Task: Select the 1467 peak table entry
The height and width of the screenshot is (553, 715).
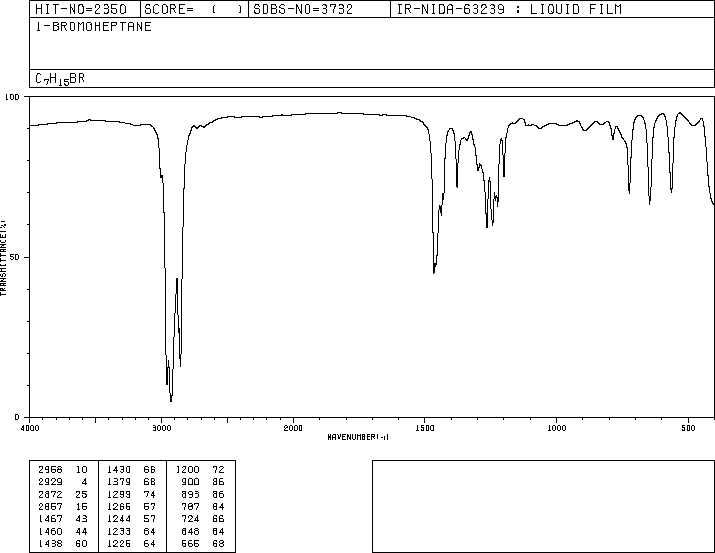Action: [x=50, y=519]
